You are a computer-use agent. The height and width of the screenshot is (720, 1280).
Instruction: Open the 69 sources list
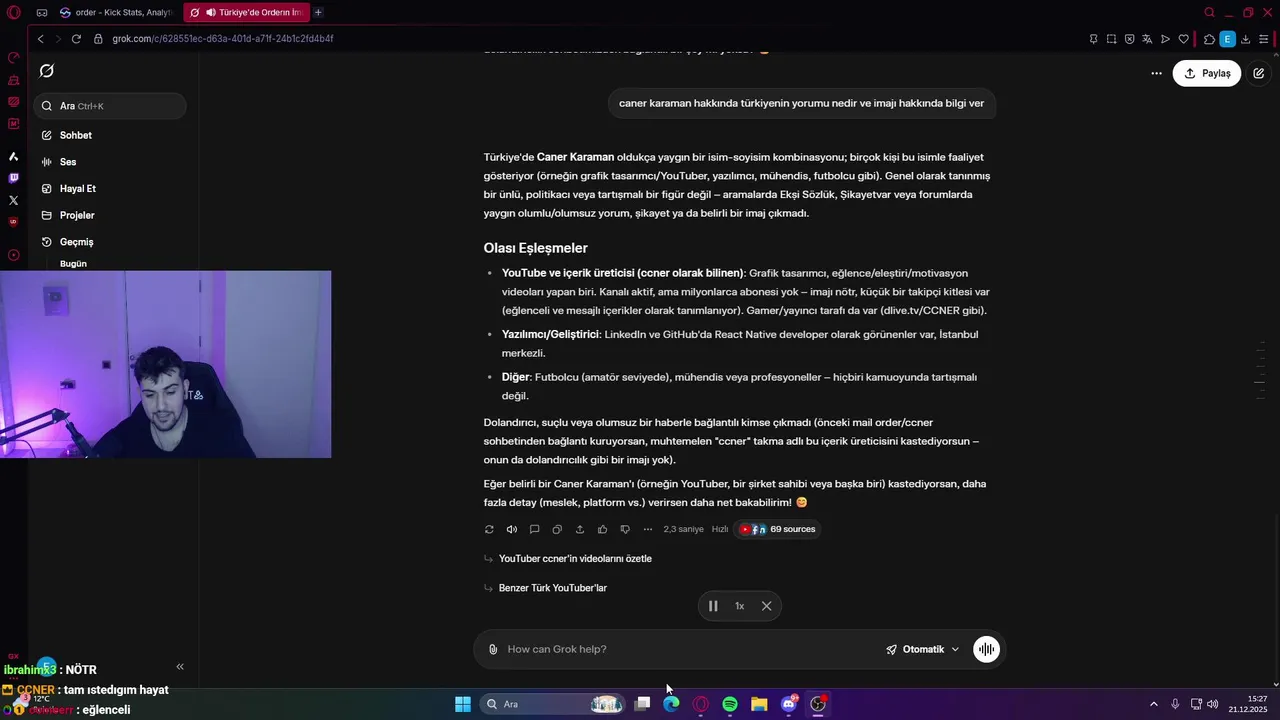777,529
